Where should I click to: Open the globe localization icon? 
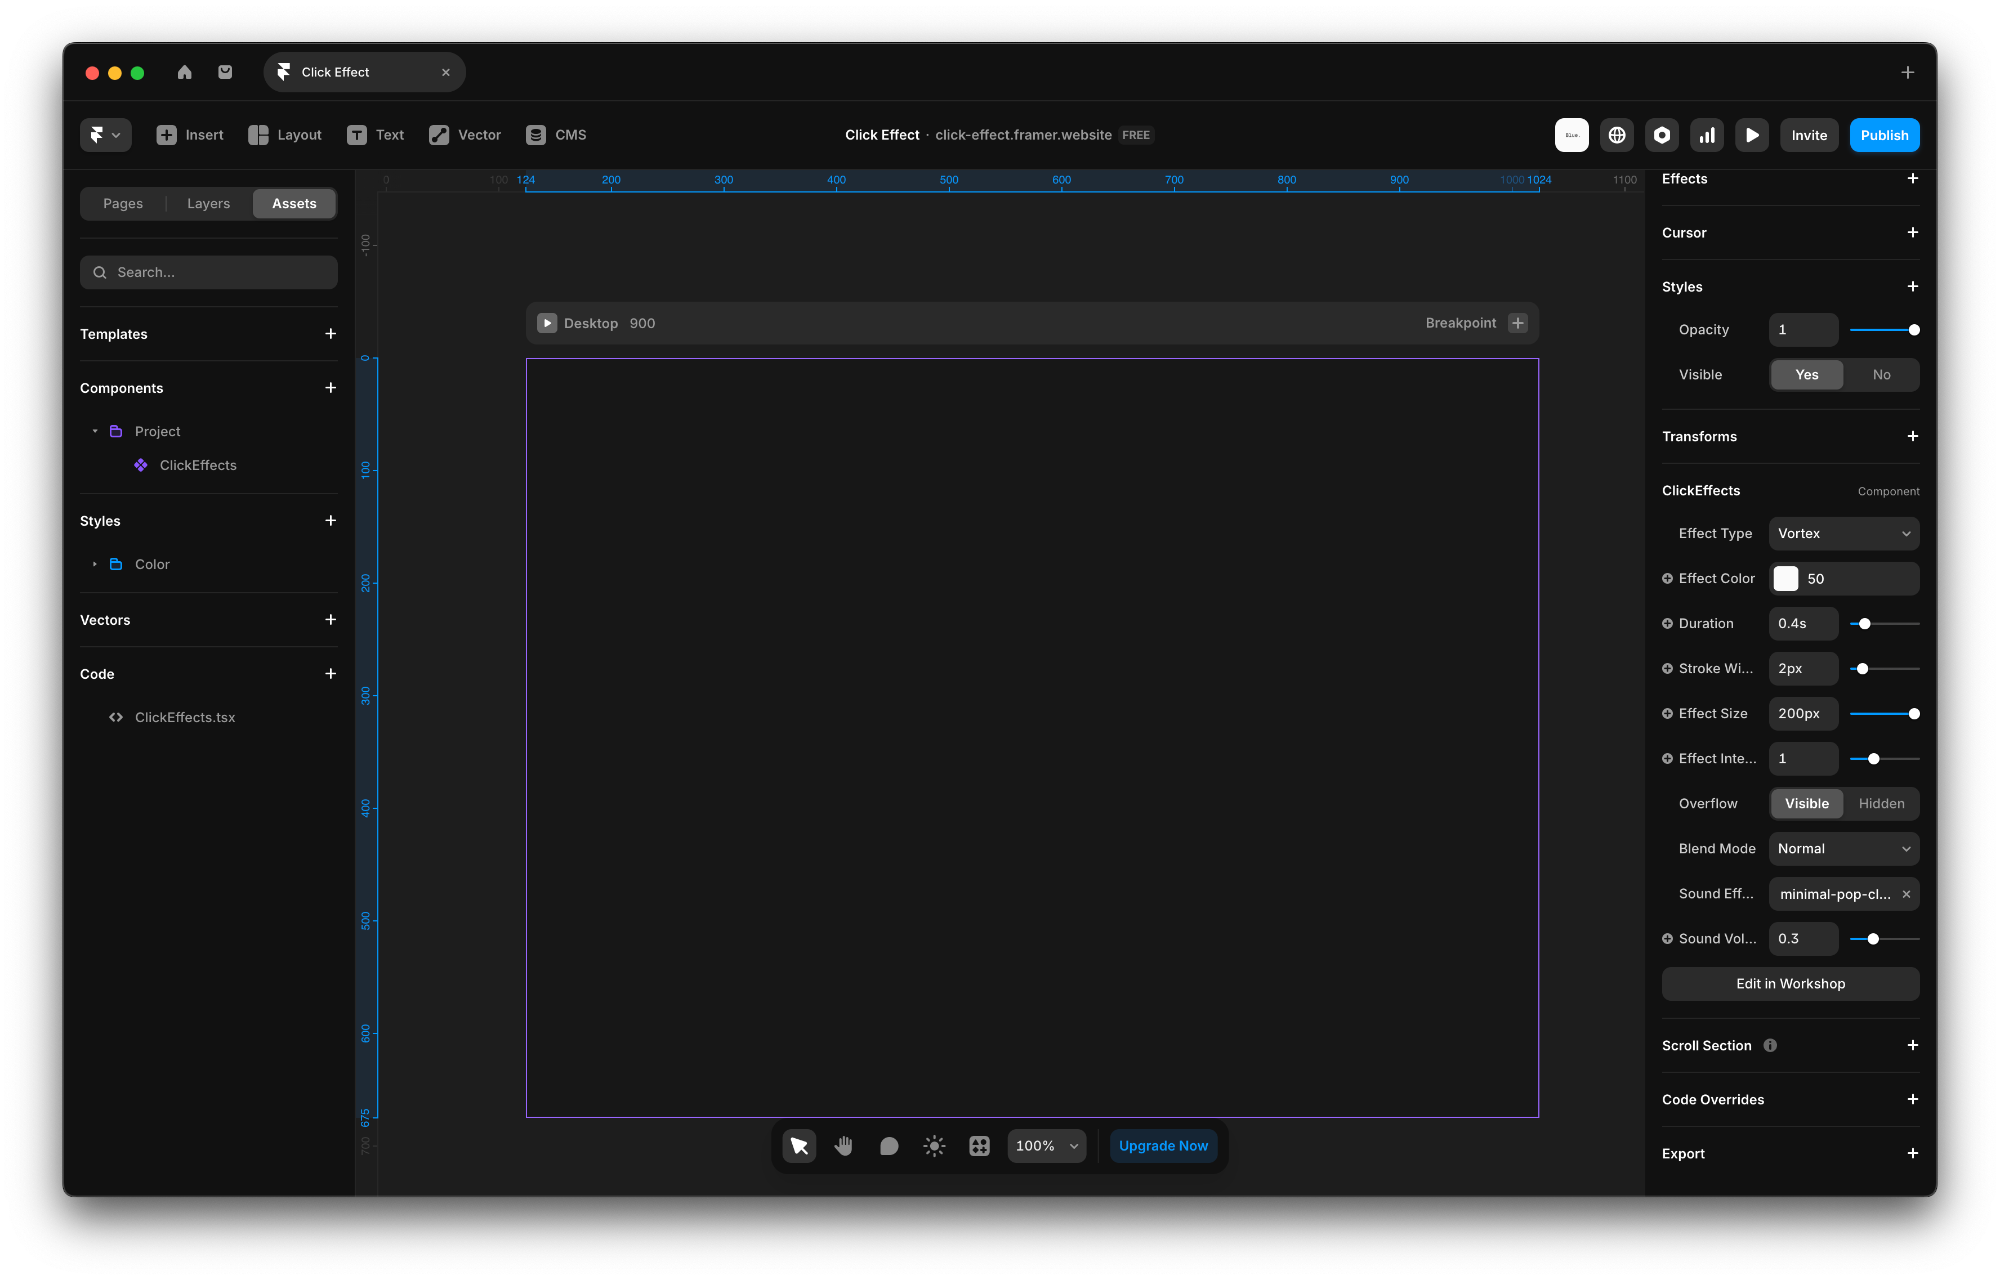click(x=1617, y=135)
